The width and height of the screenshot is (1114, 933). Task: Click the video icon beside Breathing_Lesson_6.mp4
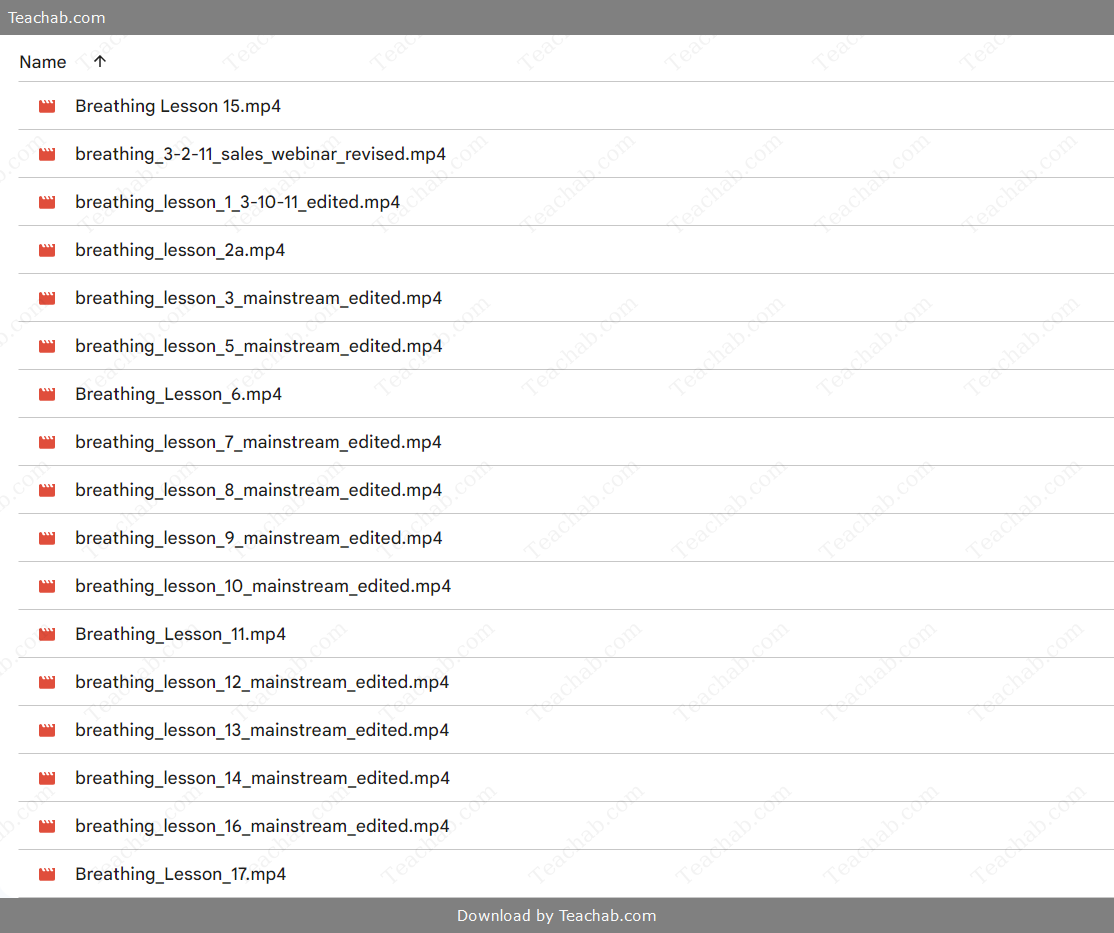coord(47,394)
